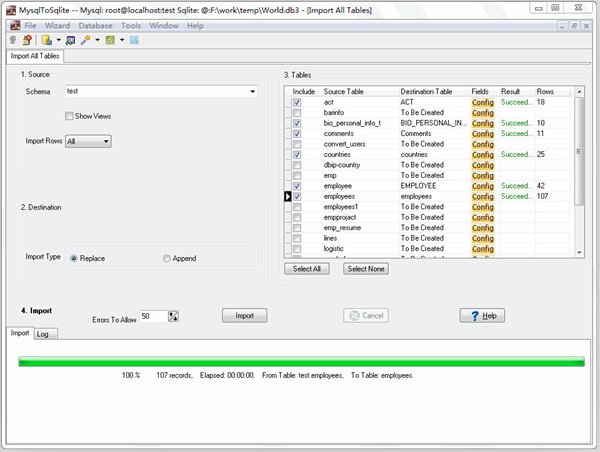The width and height of the screenshot is (600, 452).
Task: Click the wand wizard toolbar icon
Action: (x=85, y=40)
